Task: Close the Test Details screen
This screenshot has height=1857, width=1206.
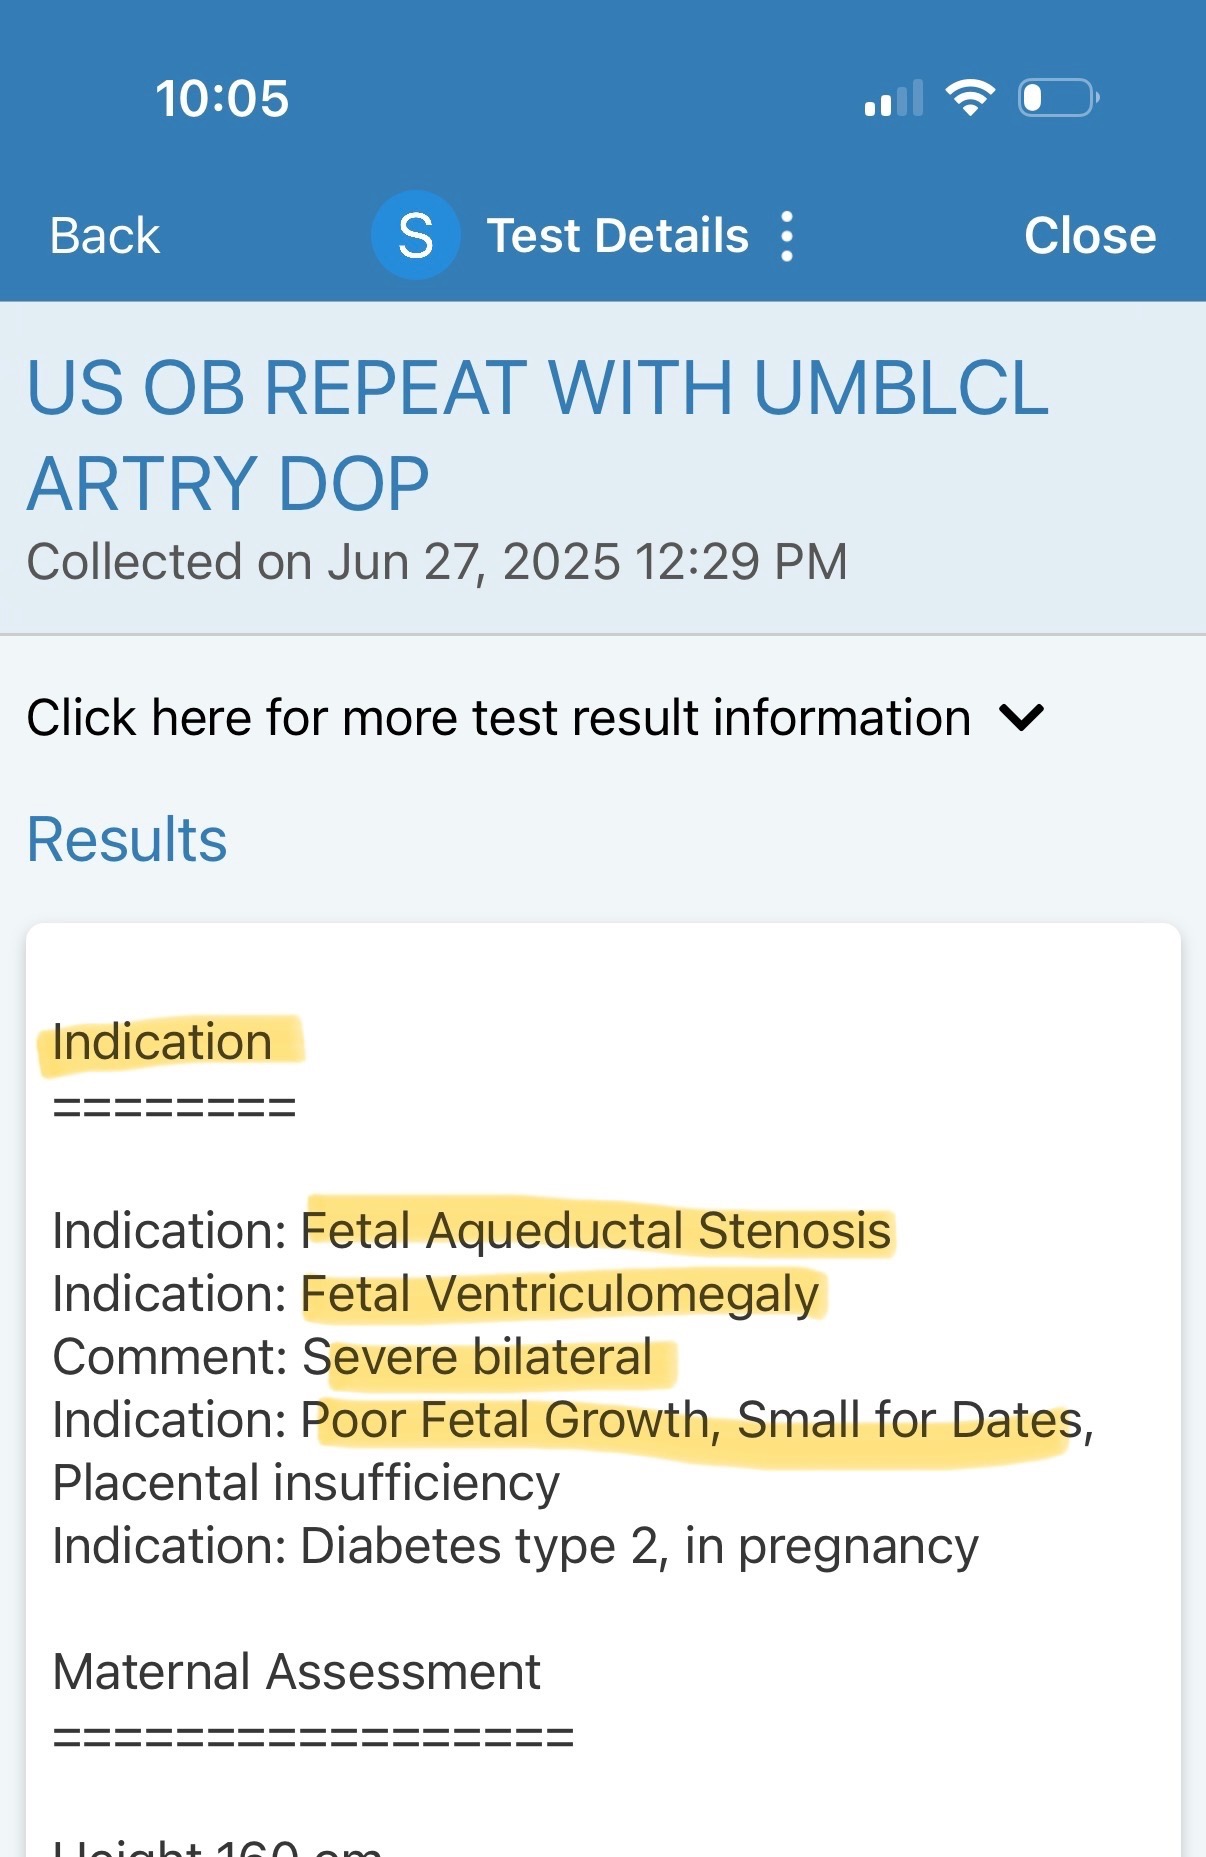Action: click(1089, 236)
